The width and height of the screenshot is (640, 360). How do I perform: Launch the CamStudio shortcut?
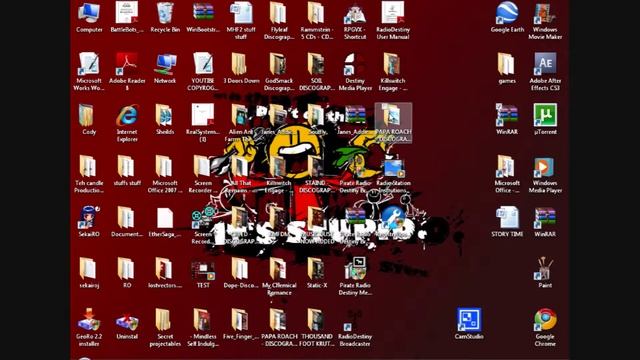point(469,320)
